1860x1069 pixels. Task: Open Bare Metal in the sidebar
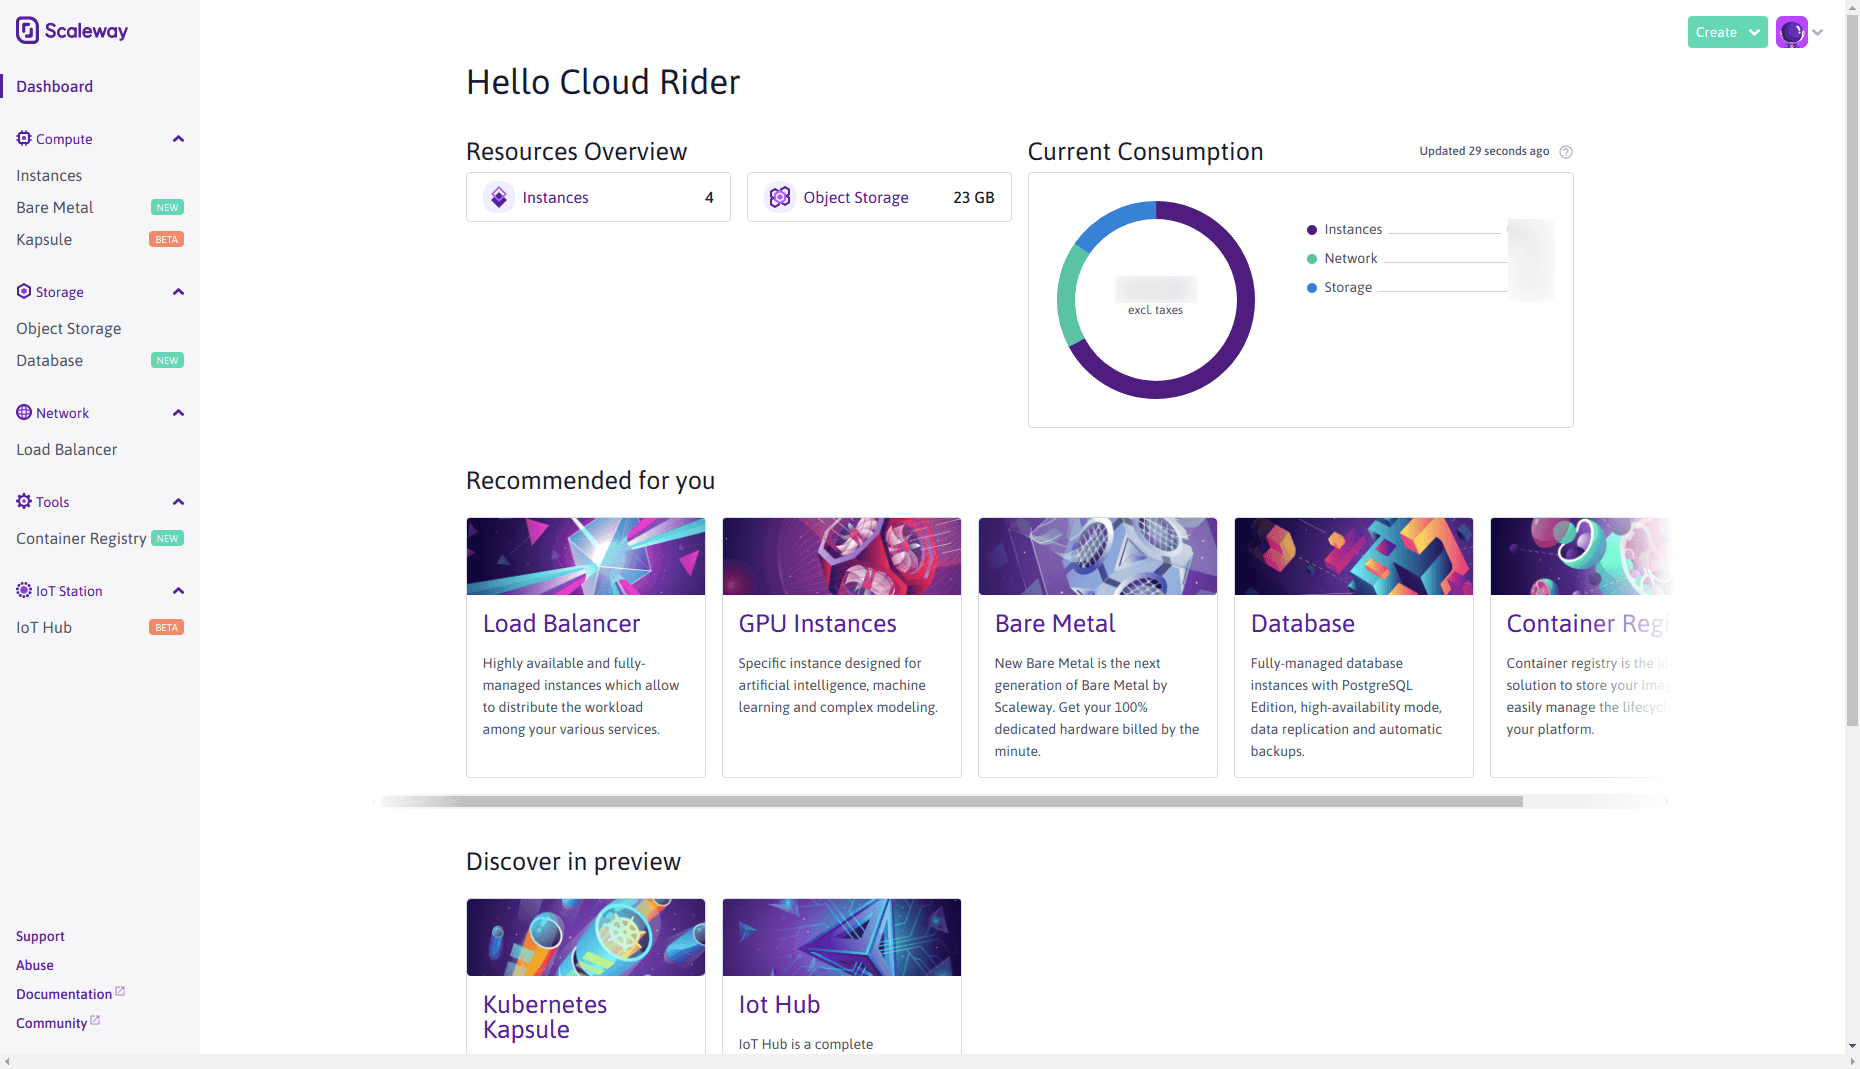tap(55, 207)
